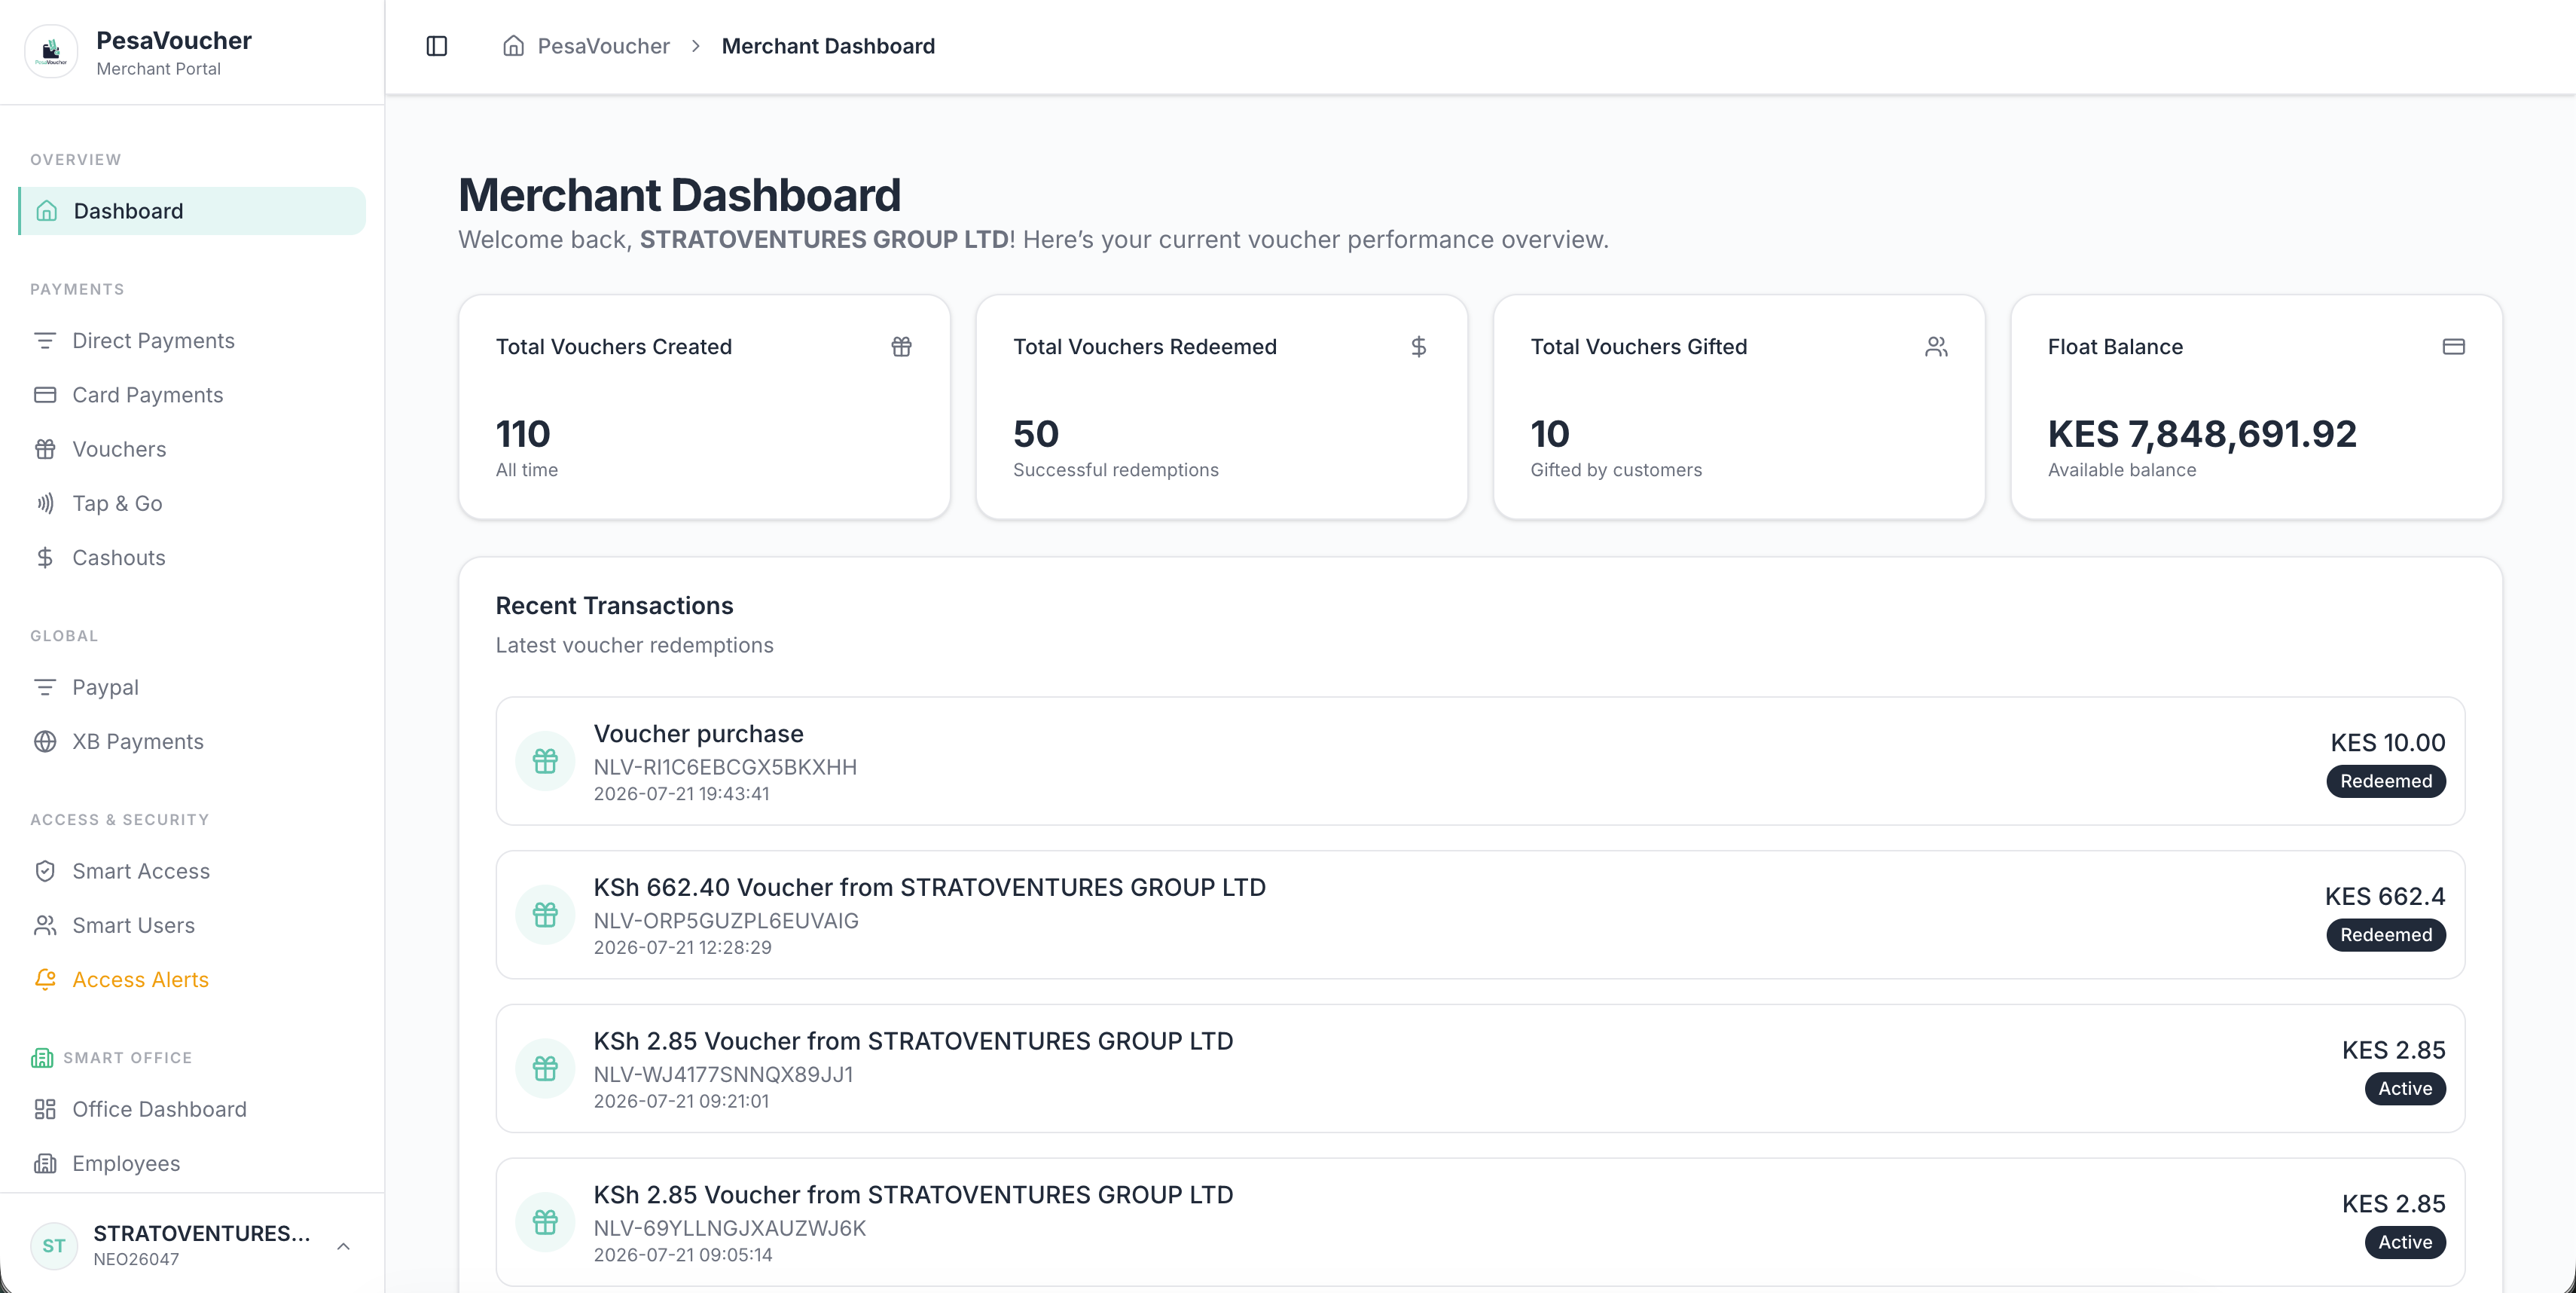
Task: Open Access Alerts in the sidebar
Action: [x=192, y=979]
